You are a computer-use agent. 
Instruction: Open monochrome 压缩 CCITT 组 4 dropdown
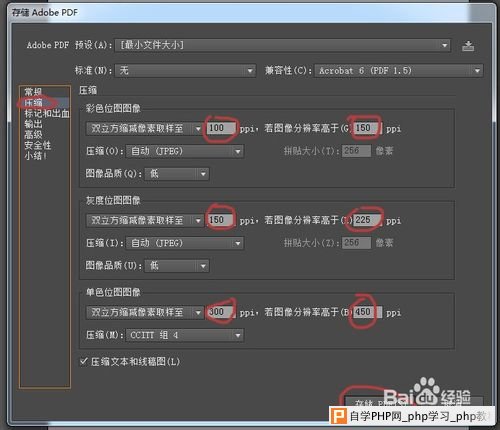coord(185,335)
